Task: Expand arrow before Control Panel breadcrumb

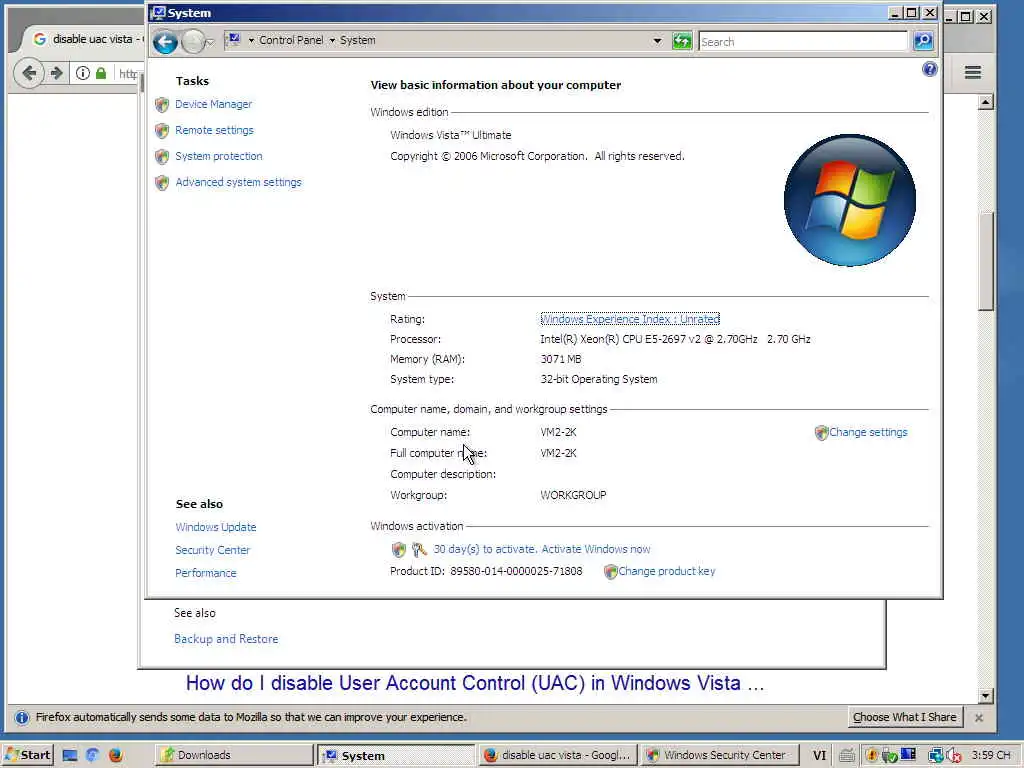Action: (251, 40)
